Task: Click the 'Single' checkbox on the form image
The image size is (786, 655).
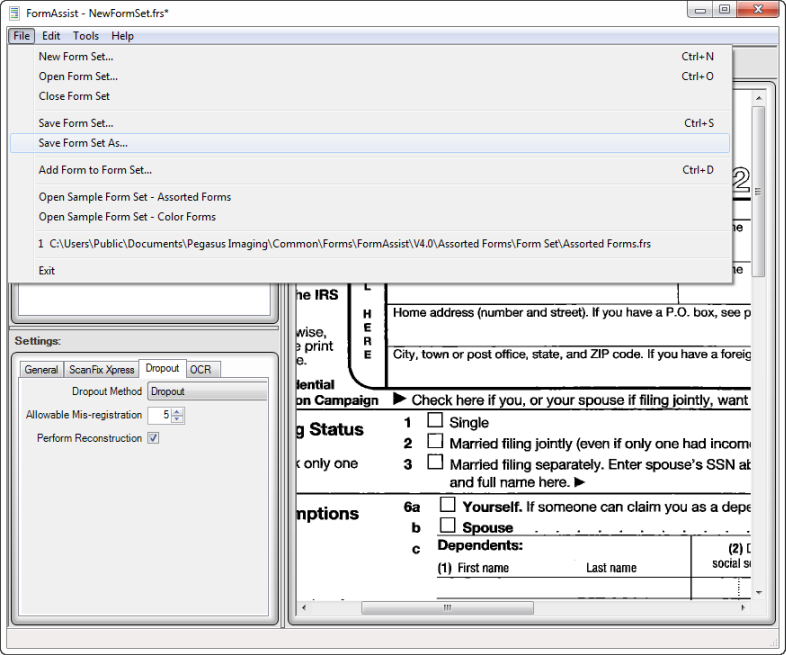Action: coord(435,420)
